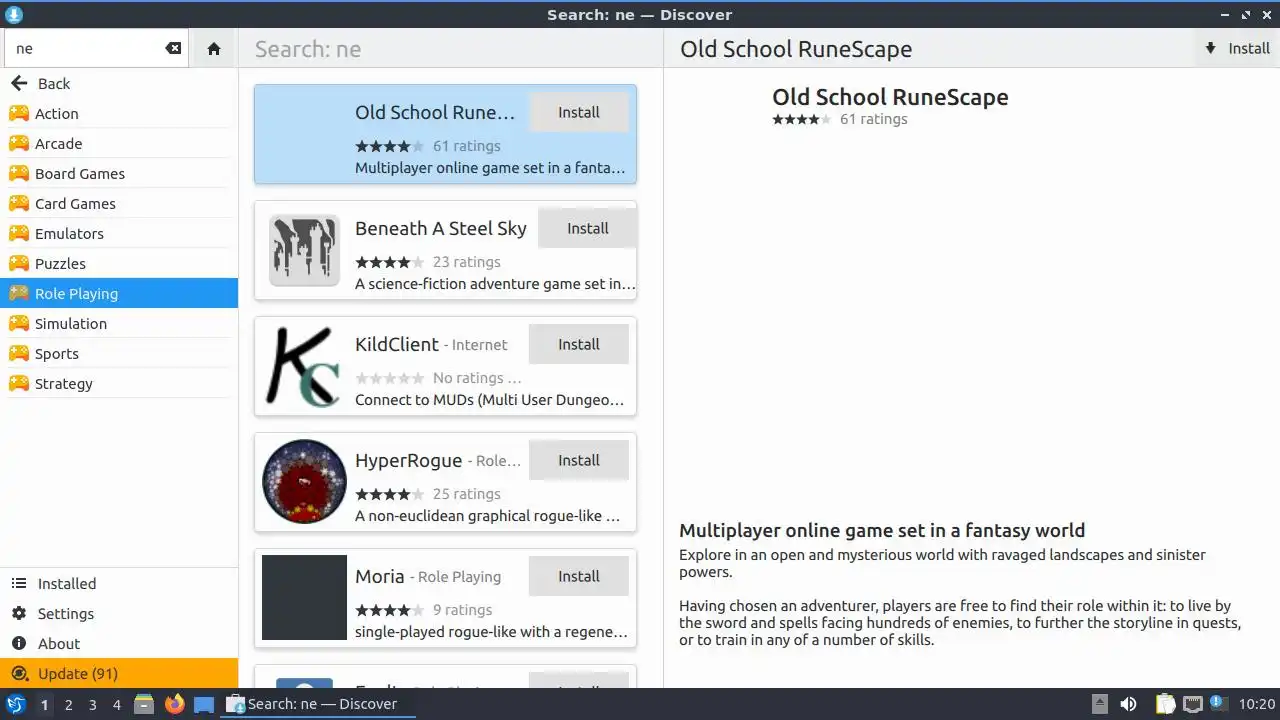Select the Strategy category
Image resolution: width=1280 pixels, height=720 pixels.
(x=119, y=383)
